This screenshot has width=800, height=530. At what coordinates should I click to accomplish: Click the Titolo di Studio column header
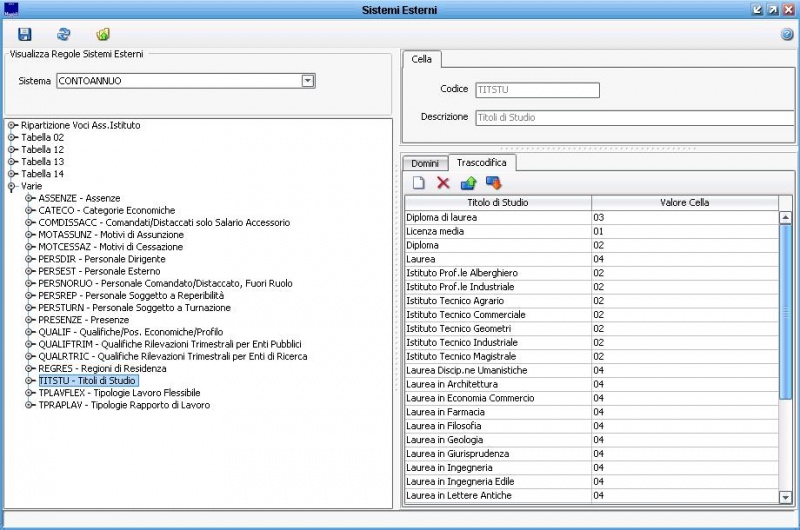(x=498, y=202)
